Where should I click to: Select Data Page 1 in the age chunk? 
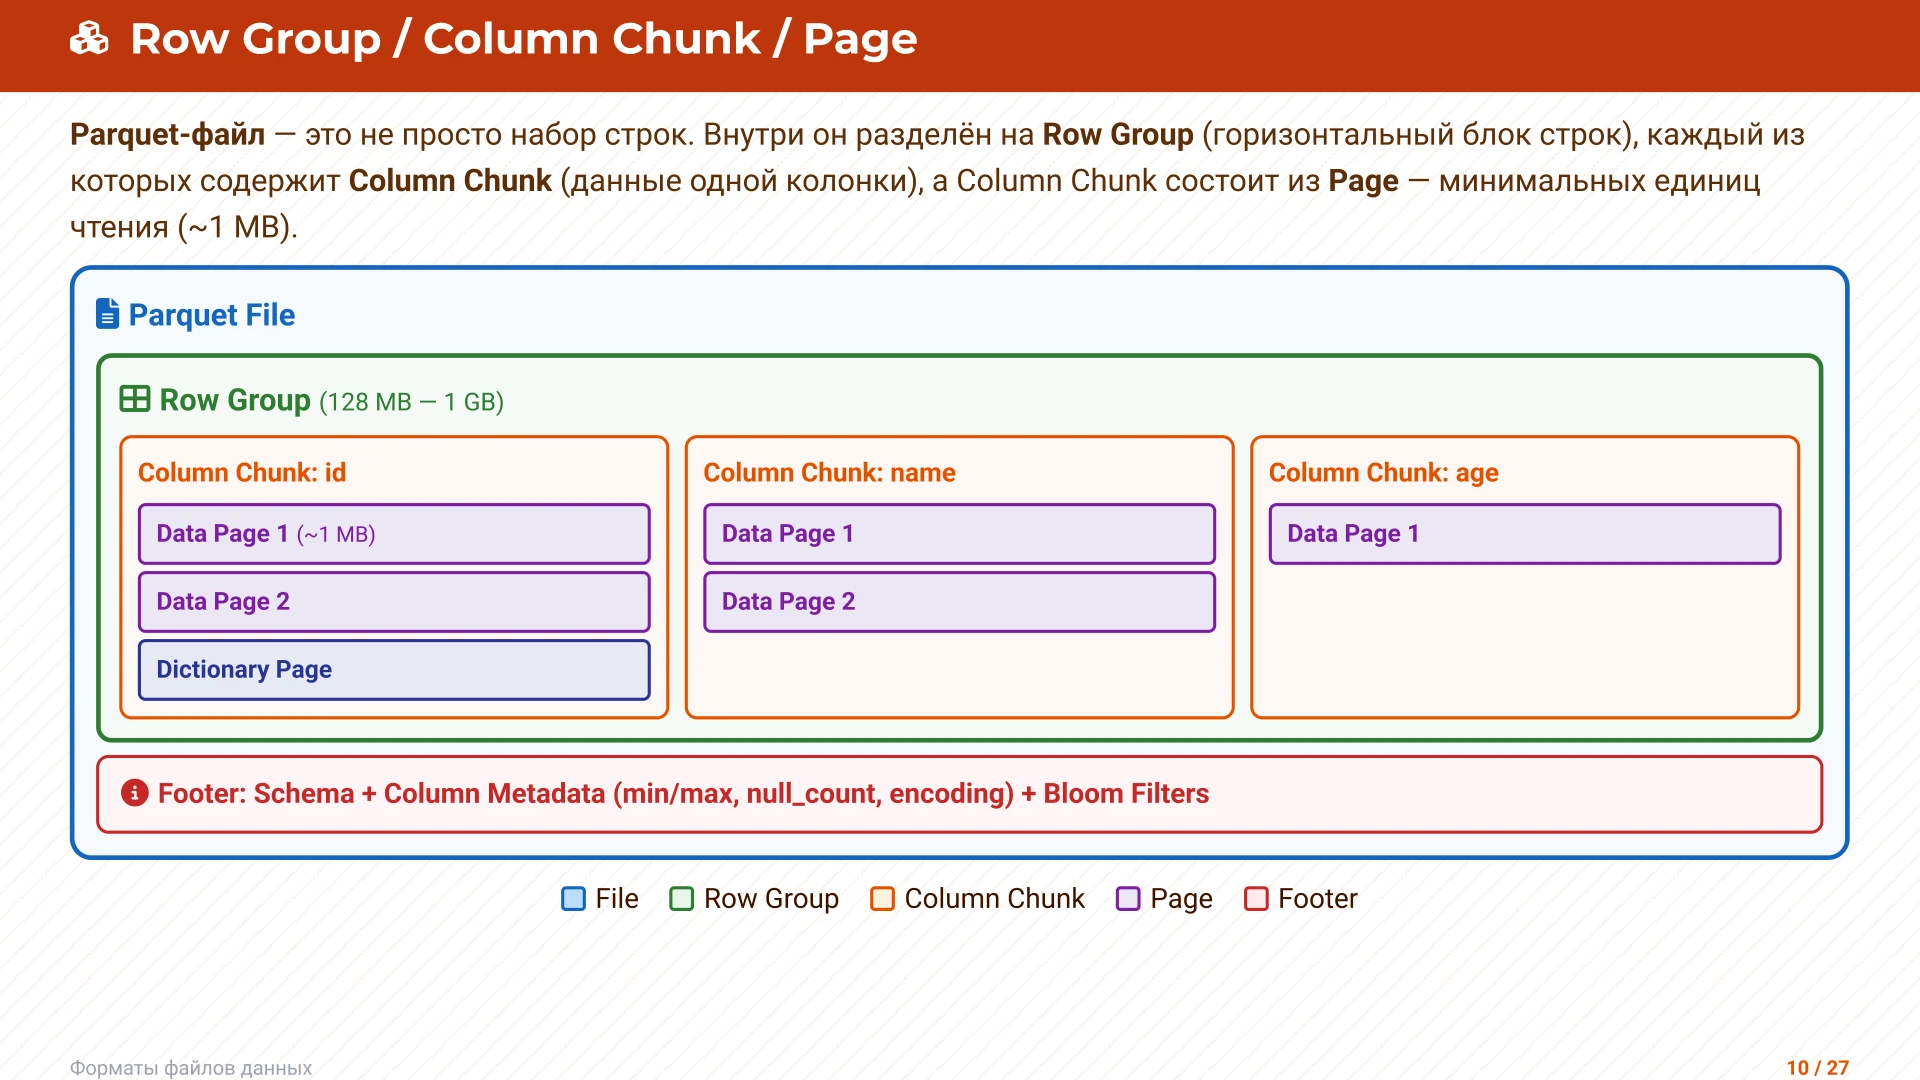pyautogui.click(x=1524, y=534)
